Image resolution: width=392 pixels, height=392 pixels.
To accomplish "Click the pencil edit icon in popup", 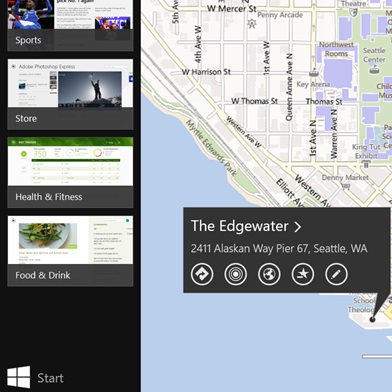I will click(336, 274).
